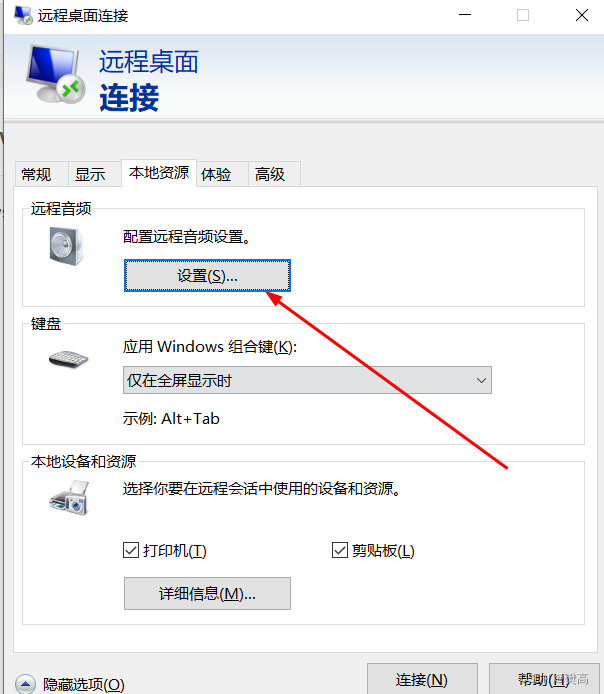Click the 详细信息(M)... button
The image size is (604, 694).
point(207,594)
